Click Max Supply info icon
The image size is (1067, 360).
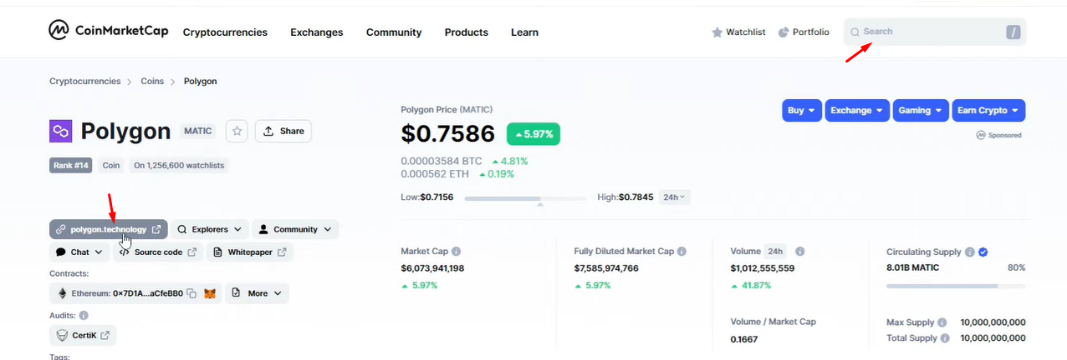(942, 323)
